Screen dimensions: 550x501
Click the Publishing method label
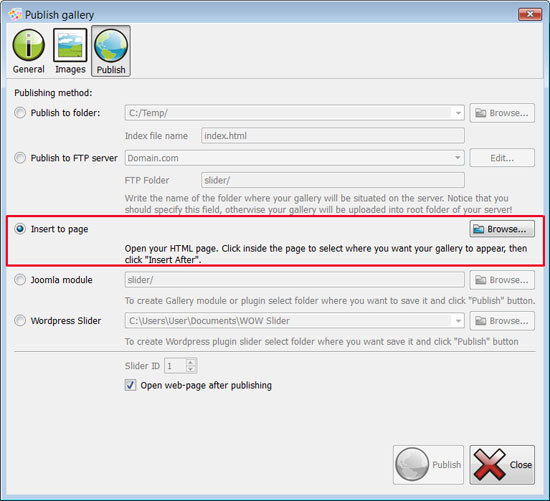[53, 93]
